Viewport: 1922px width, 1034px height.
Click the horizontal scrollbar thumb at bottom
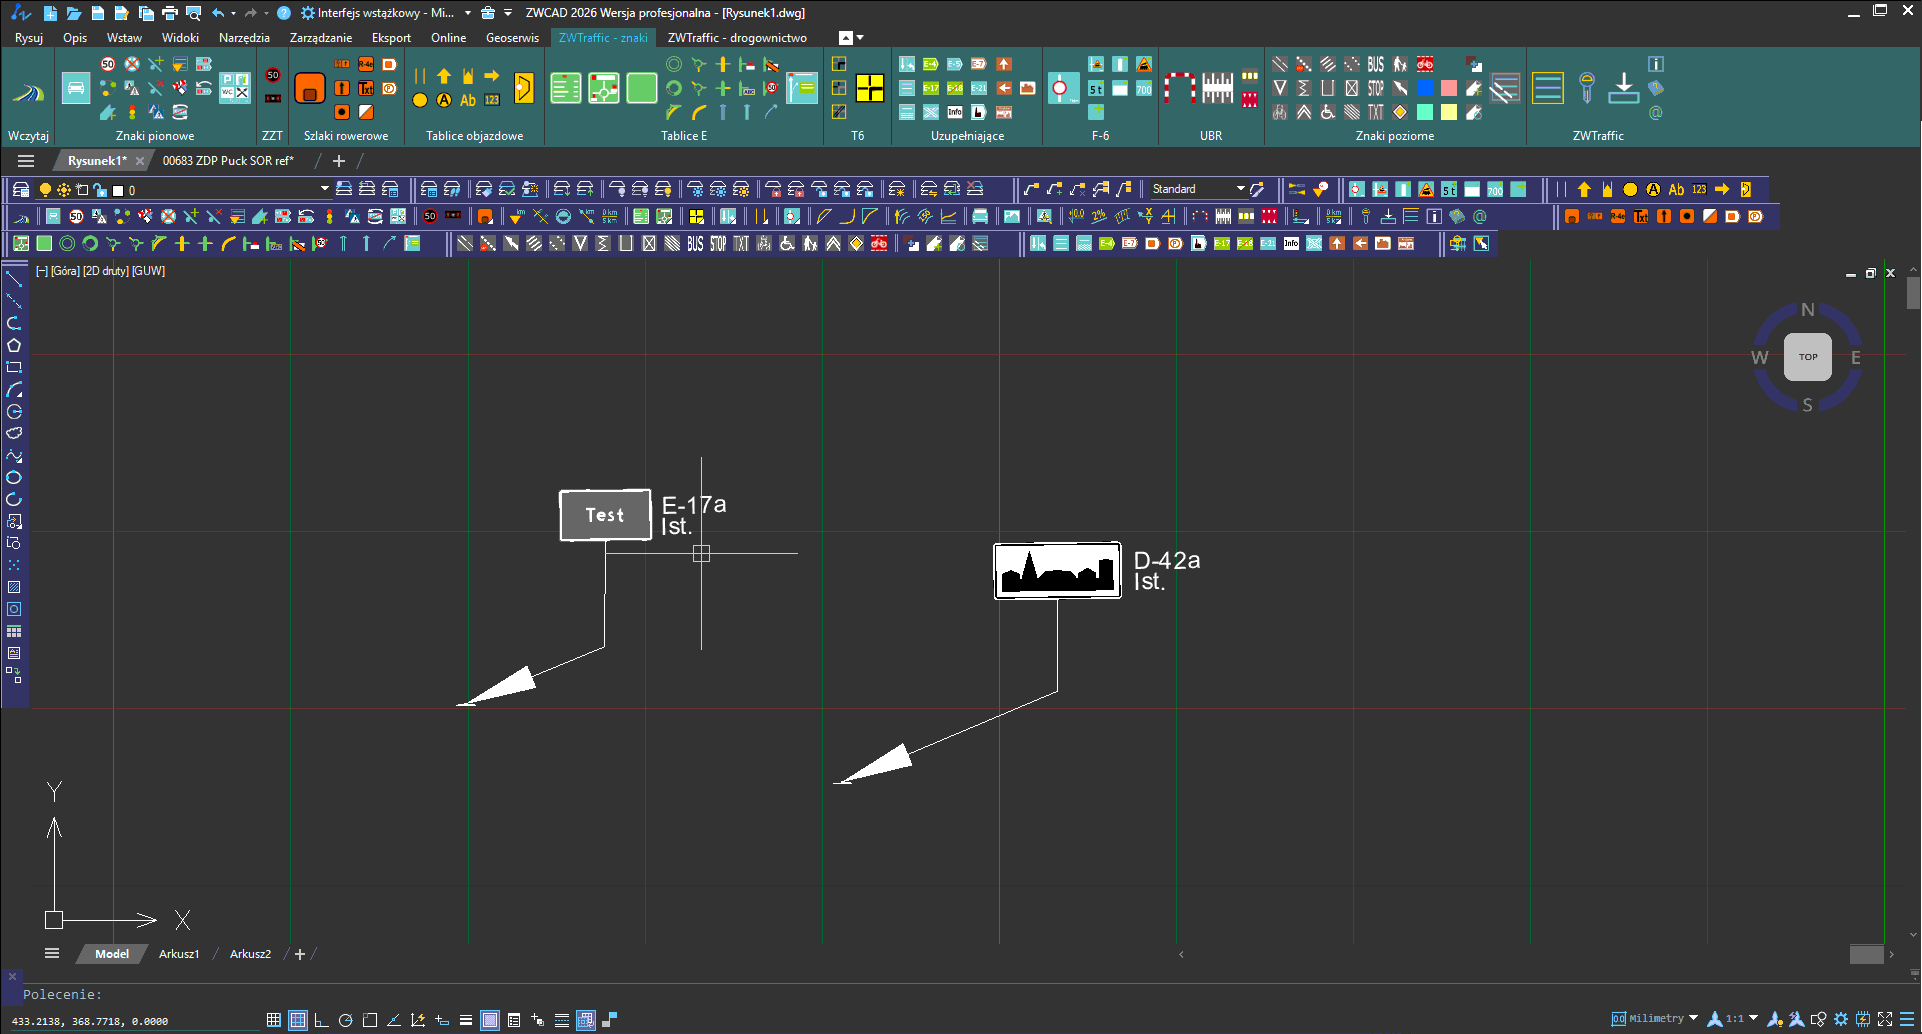tap(1866, 954)
